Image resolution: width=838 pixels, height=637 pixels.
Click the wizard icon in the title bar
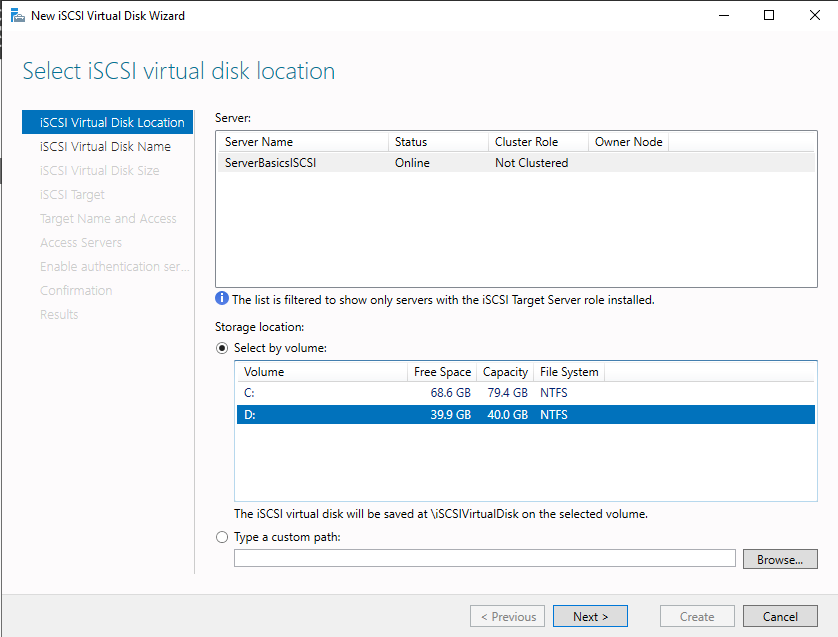tap(18, 15)
